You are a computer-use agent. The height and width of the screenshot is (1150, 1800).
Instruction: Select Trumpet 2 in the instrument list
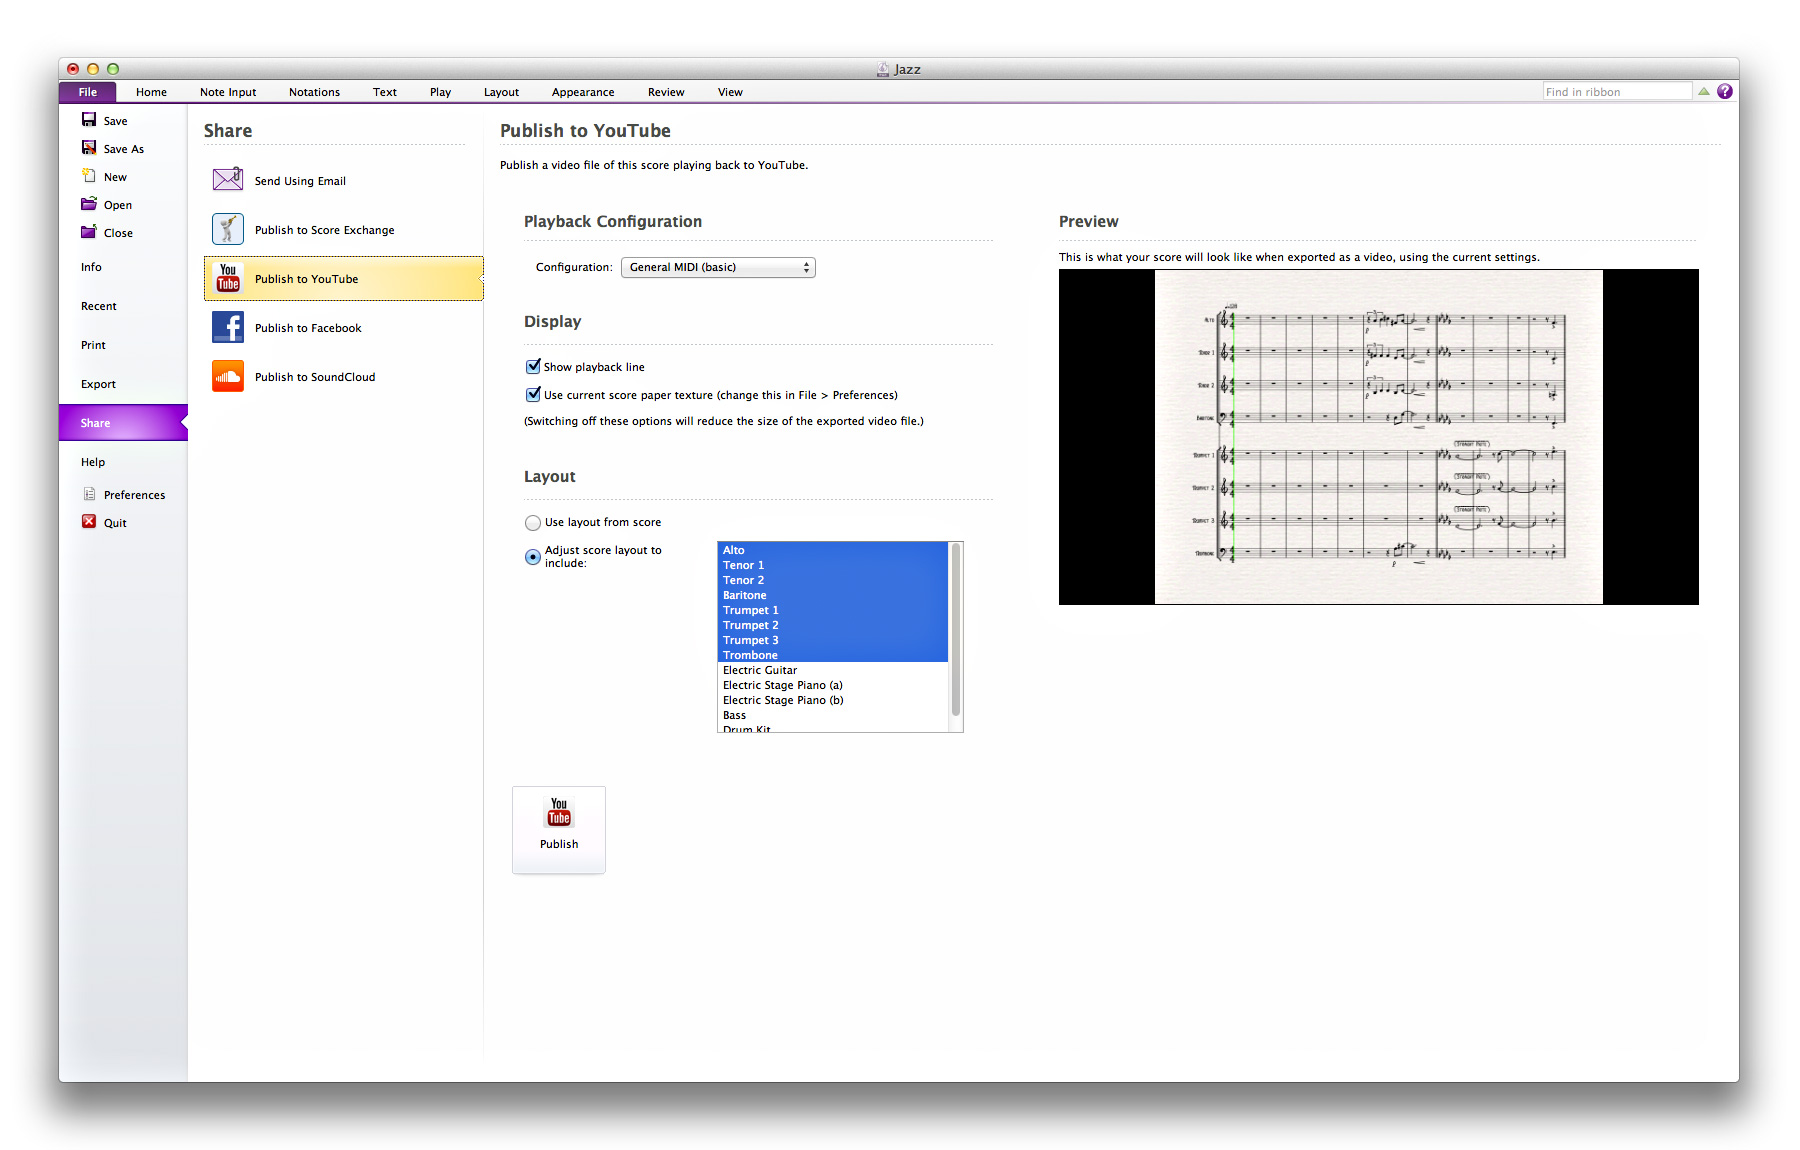(x=833, y=625)
